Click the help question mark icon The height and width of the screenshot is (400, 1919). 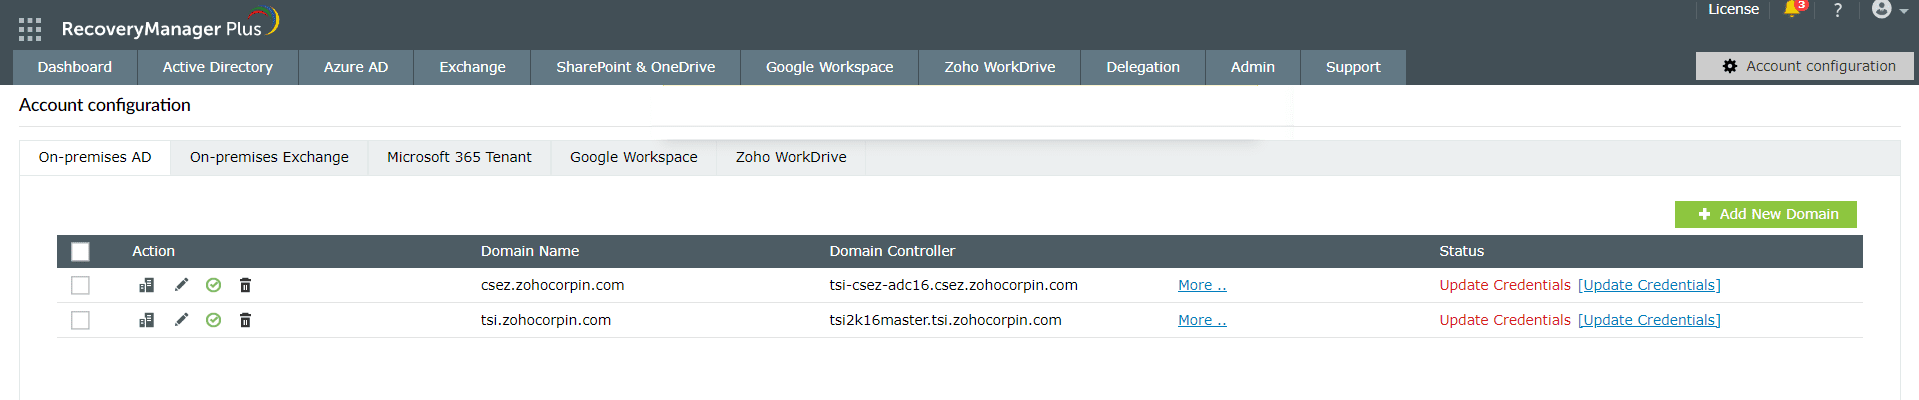click(1837, 10)
